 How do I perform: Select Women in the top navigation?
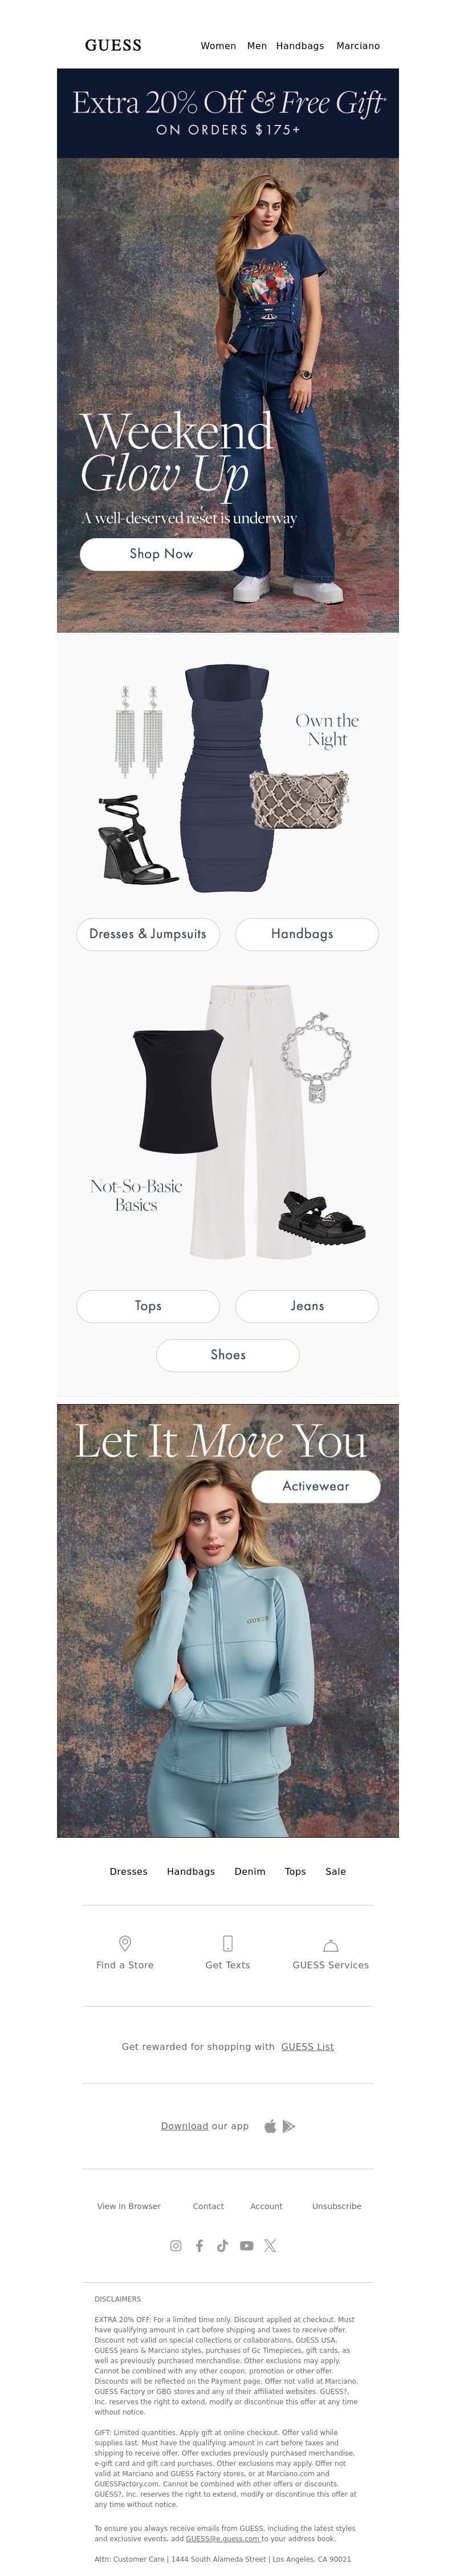click(218, 46)
